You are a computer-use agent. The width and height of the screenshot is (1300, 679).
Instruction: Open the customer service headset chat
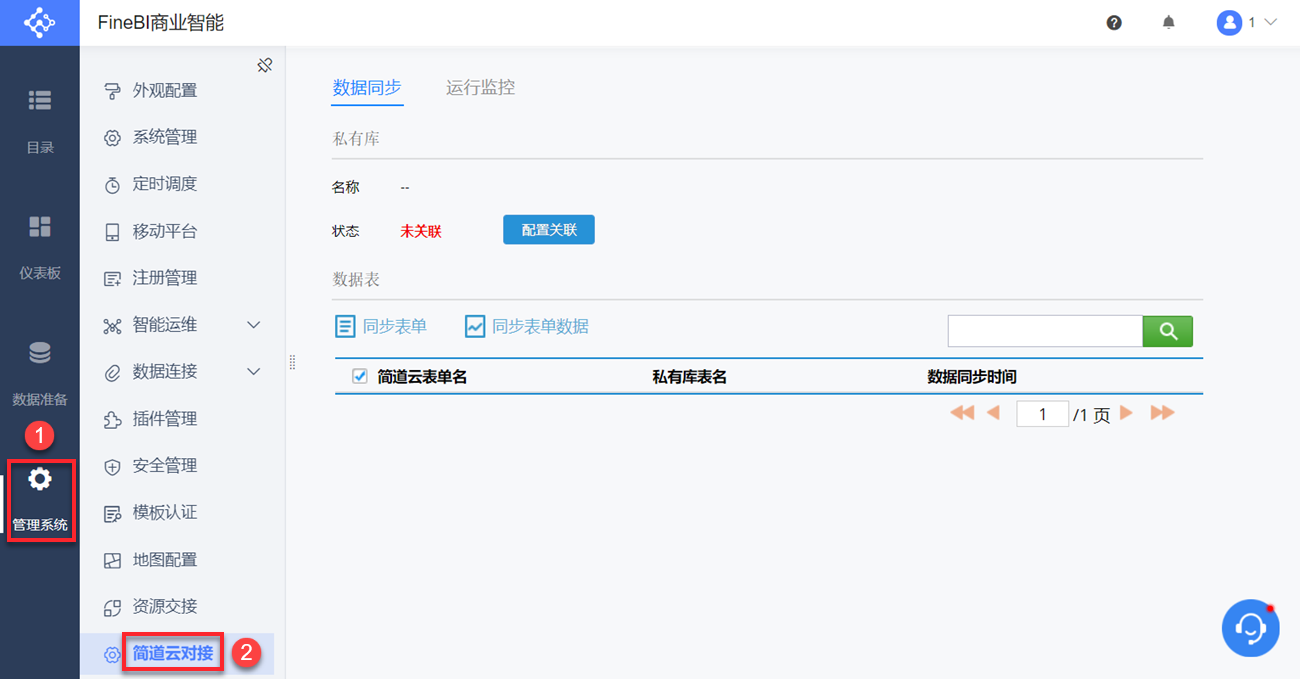point(1250,628)
